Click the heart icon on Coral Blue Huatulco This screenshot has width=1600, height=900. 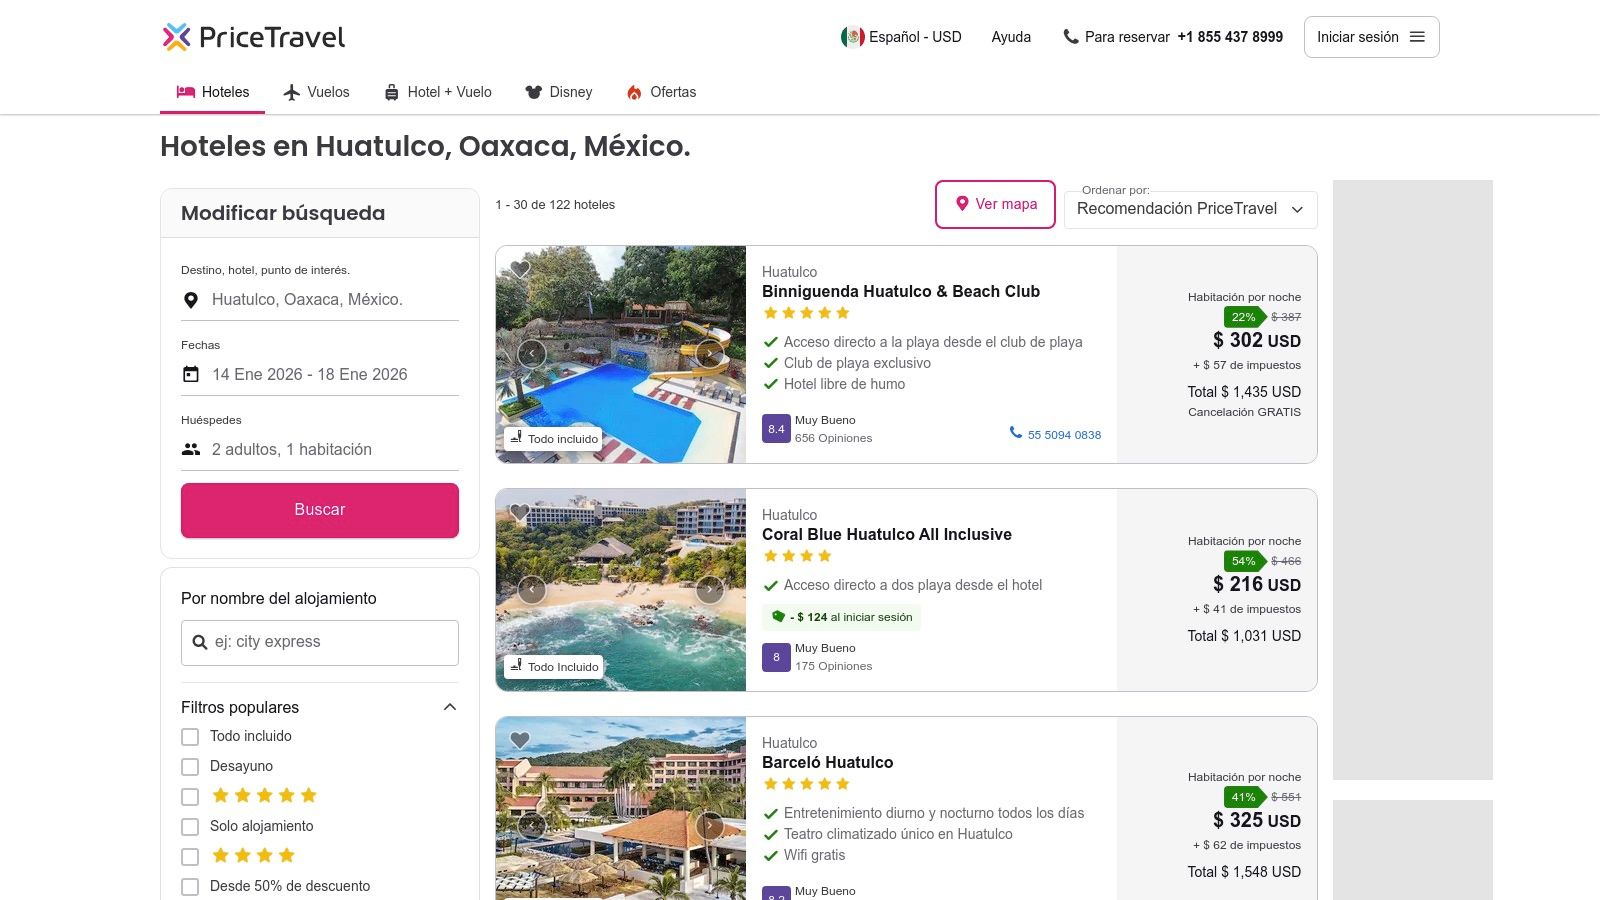[x=519, y=512]
